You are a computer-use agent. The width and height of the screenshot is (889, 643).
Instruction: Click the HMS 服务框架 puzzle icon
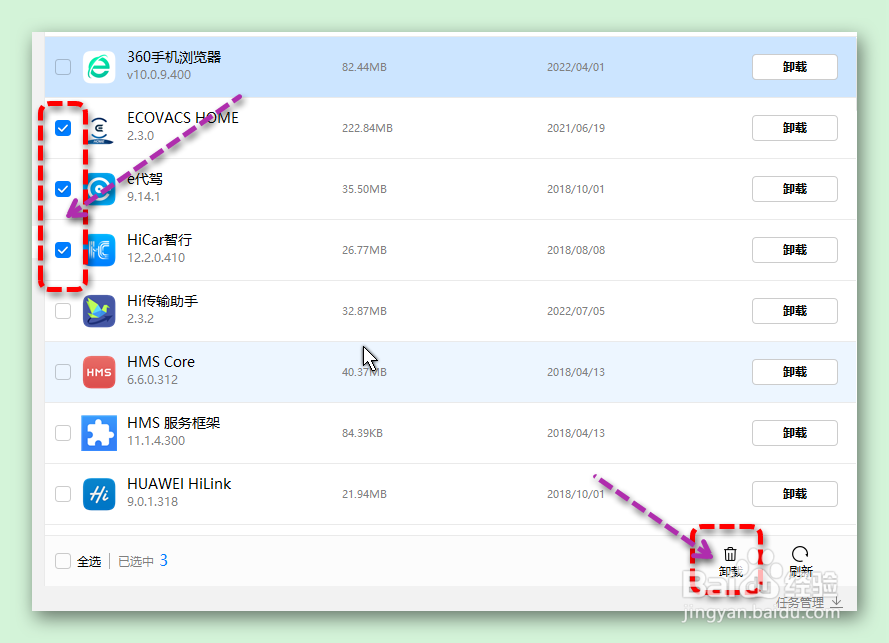99,433
